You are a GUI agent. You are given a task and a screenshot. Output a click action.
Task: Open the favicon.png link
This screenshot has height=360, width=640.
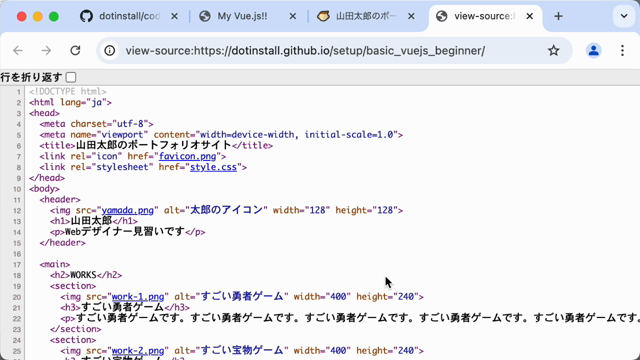pos(187,156)
